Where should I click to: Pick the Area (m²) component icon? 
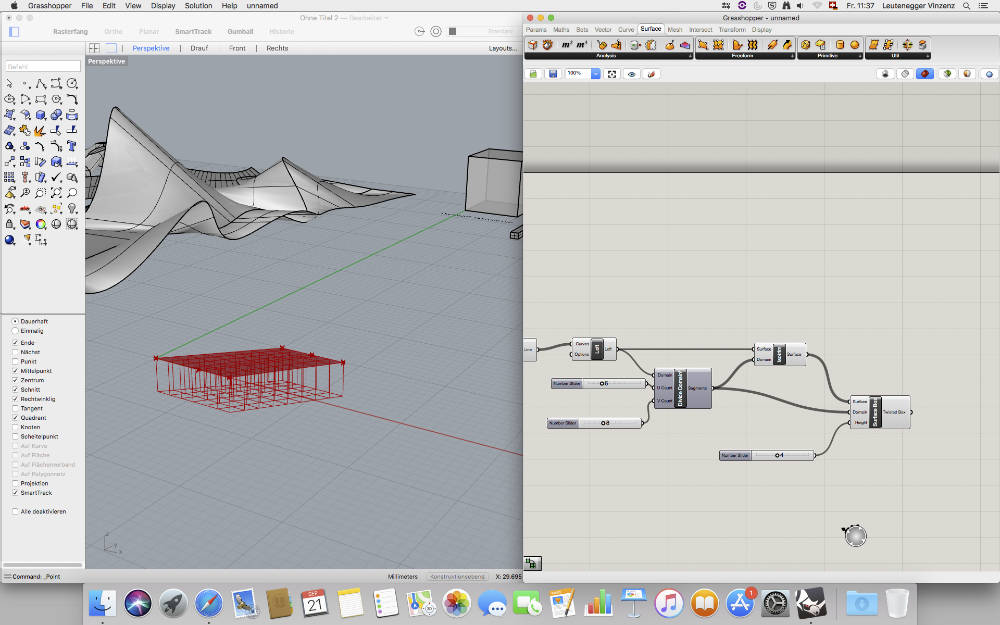coord(566,45)
